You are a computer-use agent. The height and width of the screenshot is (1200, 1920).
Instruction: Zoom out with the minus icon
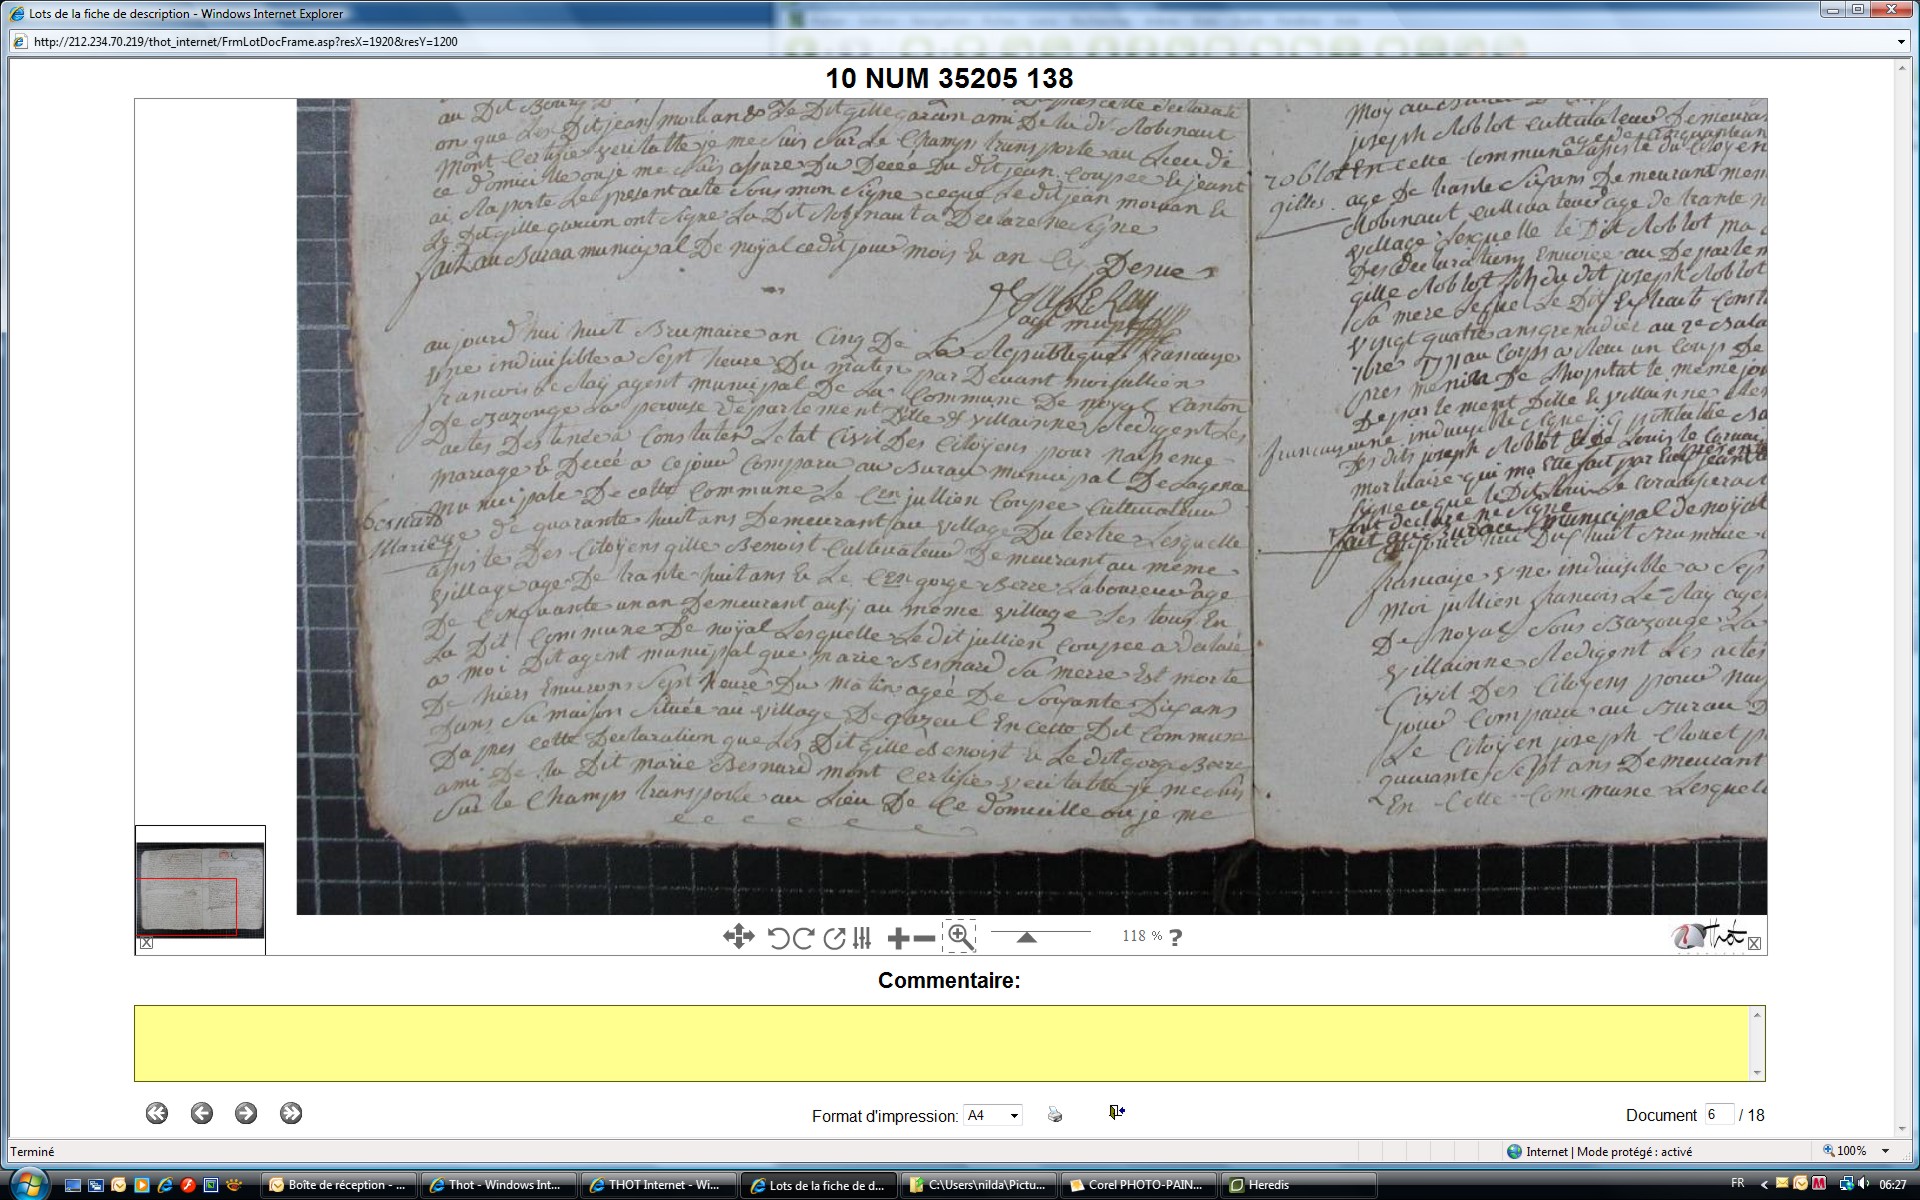[x=925, y=938]
